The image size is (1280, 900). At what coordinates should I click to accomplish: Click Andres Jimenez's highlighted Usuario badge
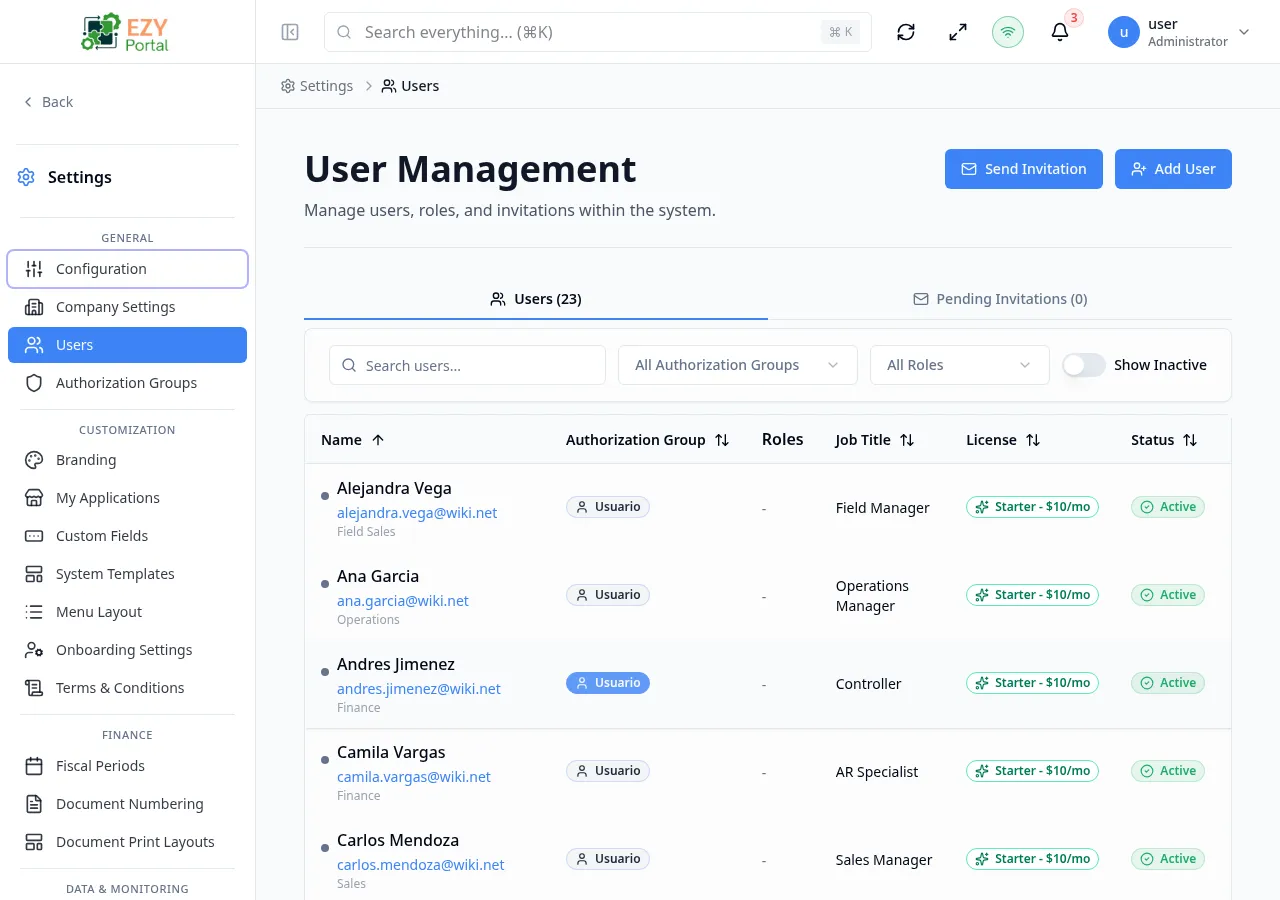tap(608, 683)
